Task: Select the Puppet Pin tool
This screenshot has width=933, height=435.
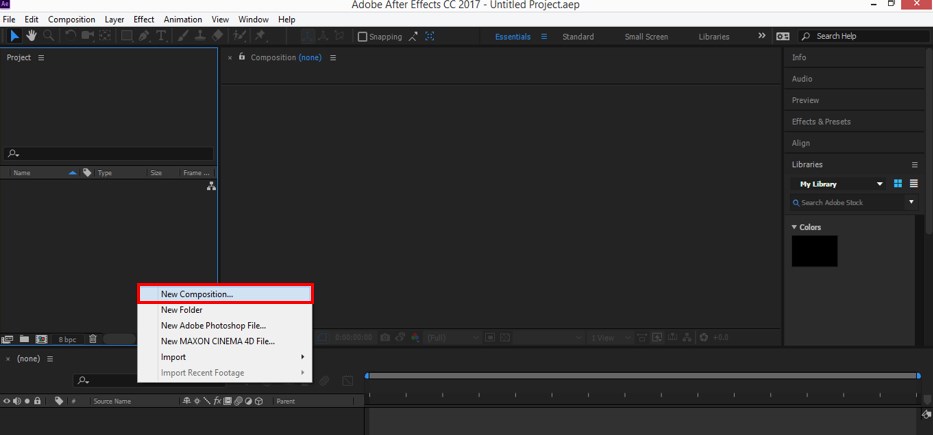Action: (260, 36)
